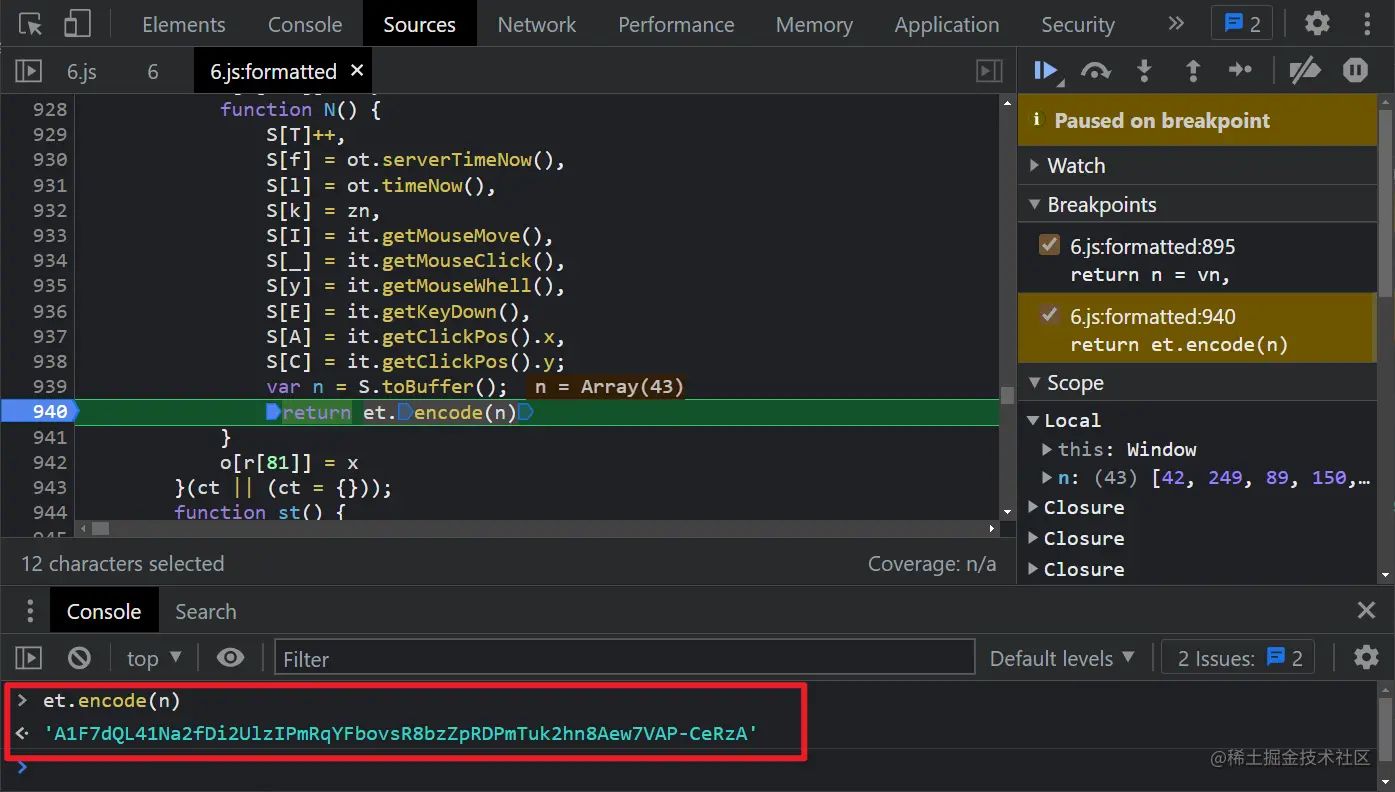Switch to the file tab named 6
This screenshot has height=792, width=1395.
coord(153,71)
